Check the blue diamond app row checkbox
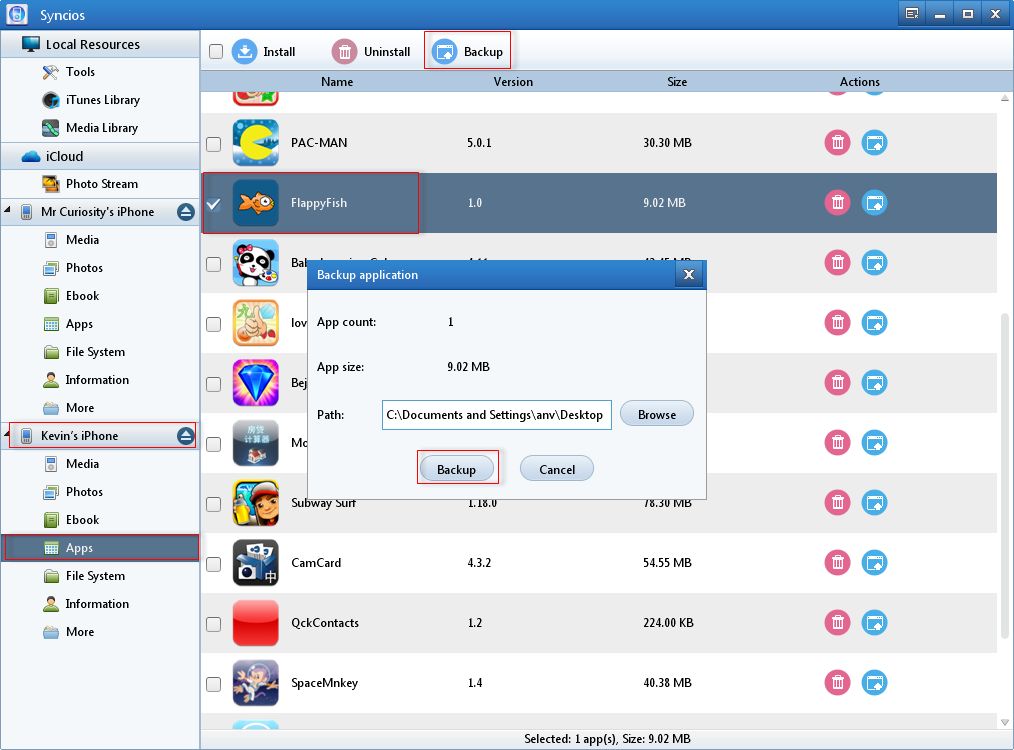1014x750 pixels. coord(213,384)
